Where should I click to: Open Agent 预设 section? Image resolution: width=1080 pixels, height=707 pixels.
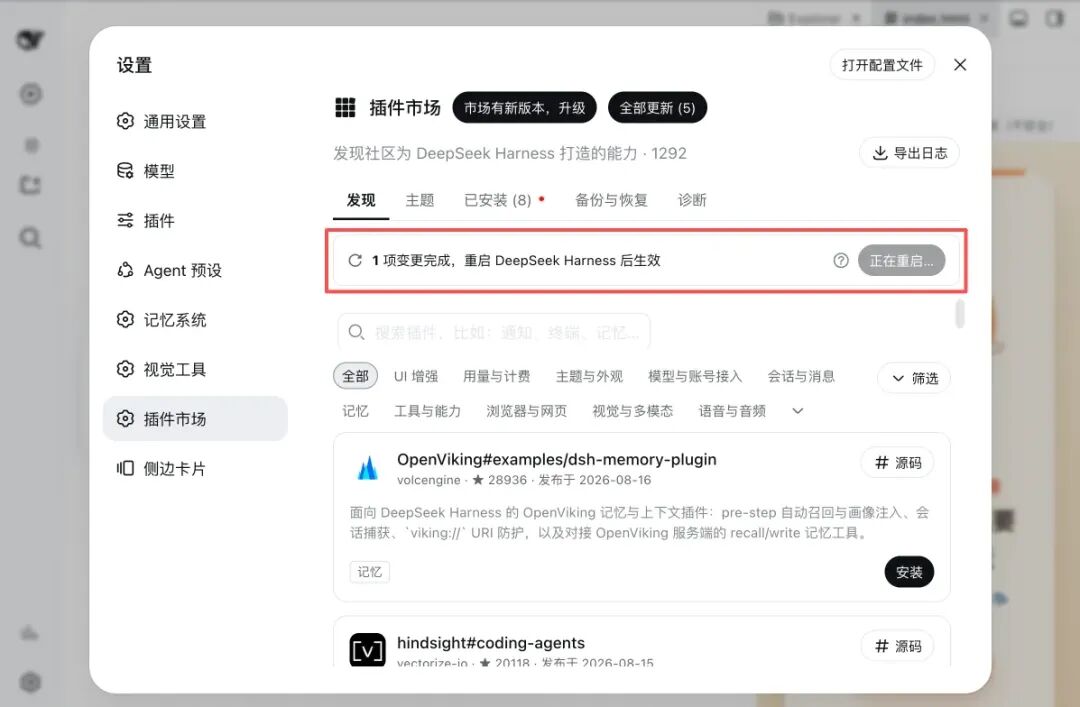pos(195,270)
